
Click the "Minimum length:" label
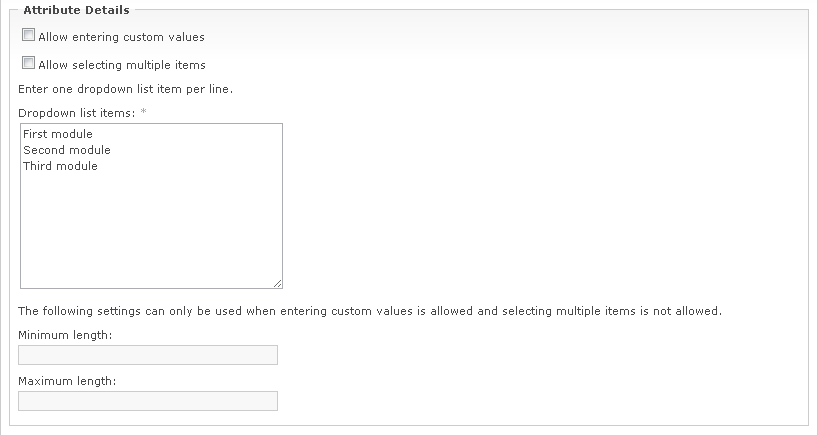pos(65,334)
